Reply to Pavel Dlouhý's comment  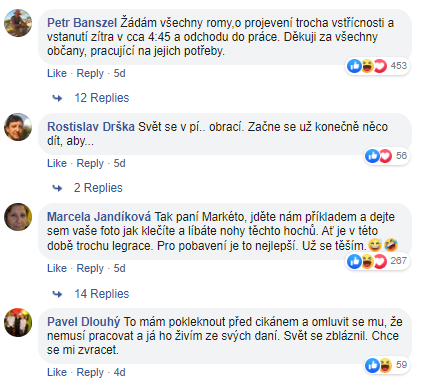(90, 372)
